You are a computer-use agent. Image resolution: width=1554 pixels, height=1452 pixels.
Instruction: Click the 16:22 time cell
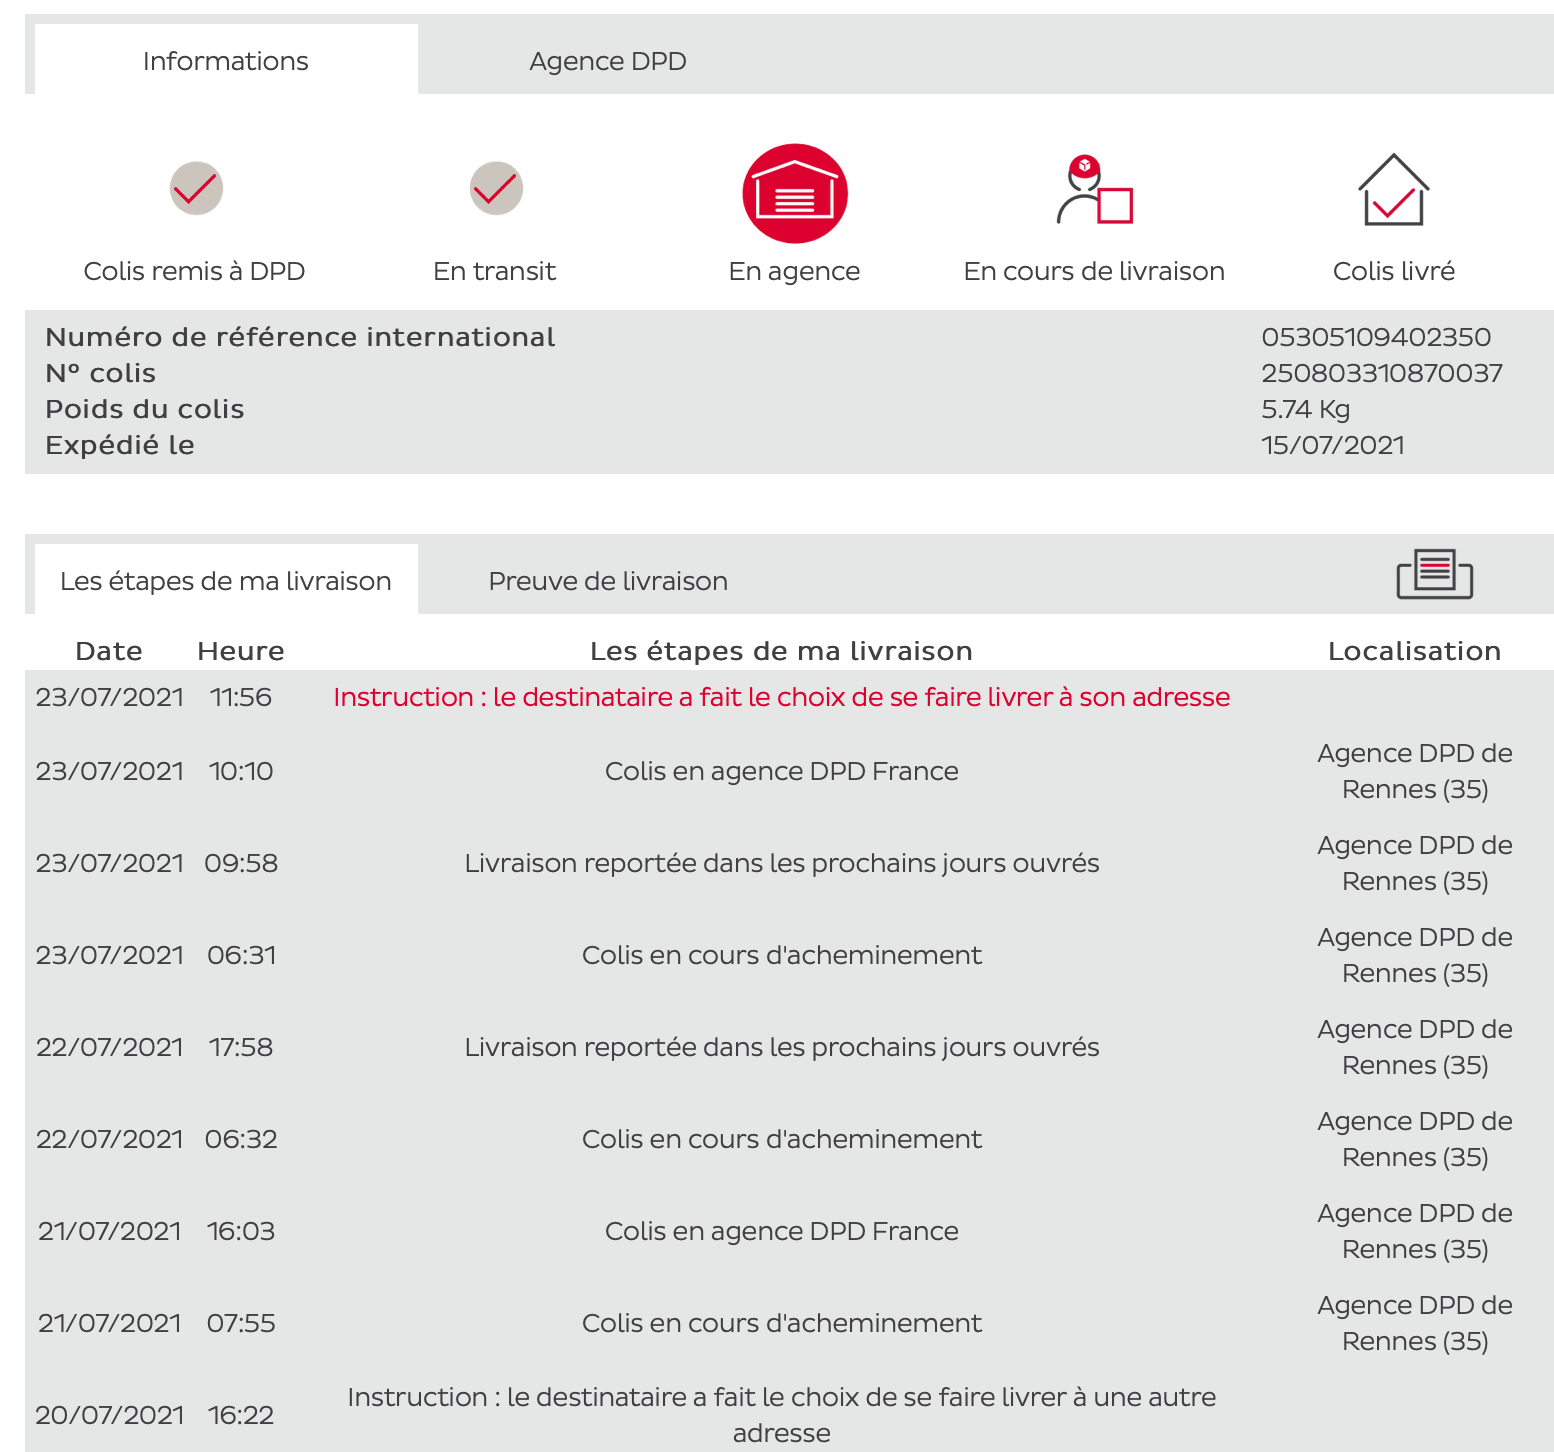[x=241, y=1415]
